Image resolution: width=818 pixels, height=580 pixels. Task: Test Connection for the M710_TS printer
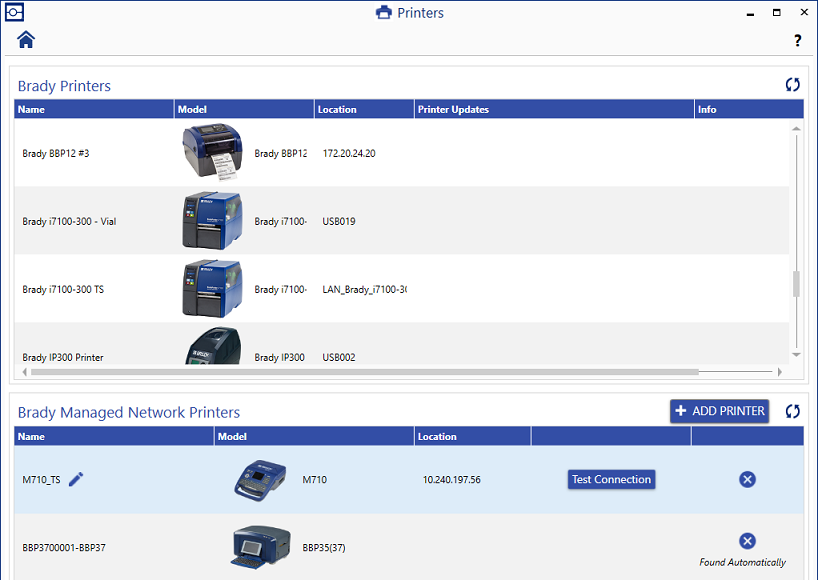click(x=611, y=479)
